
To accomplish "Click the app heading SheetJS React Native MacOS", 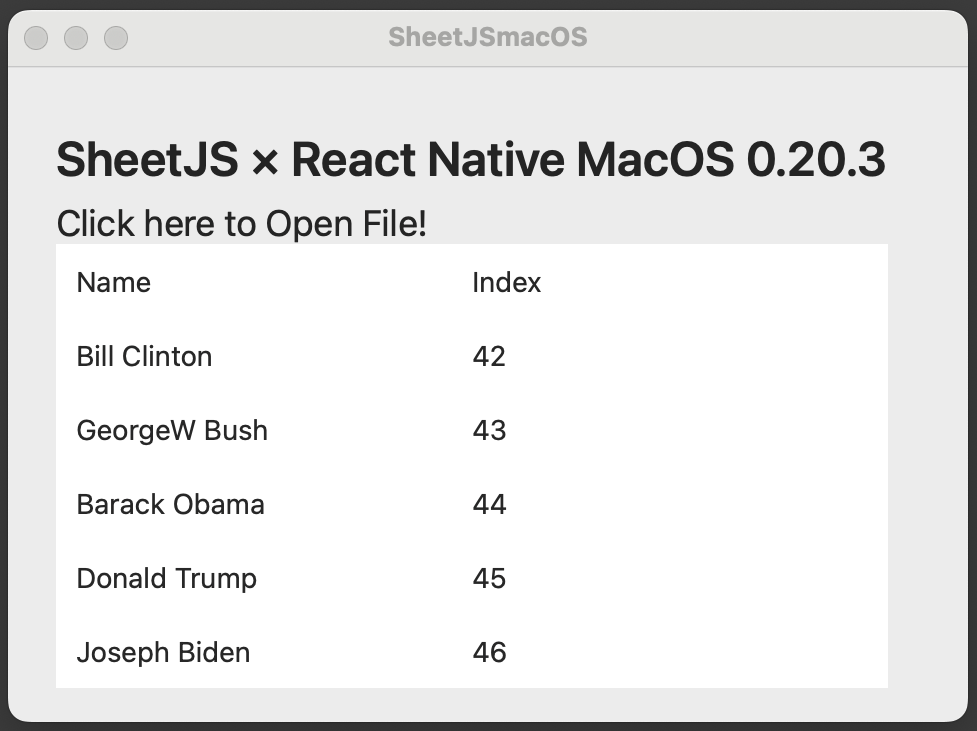I will coord(471,159).
